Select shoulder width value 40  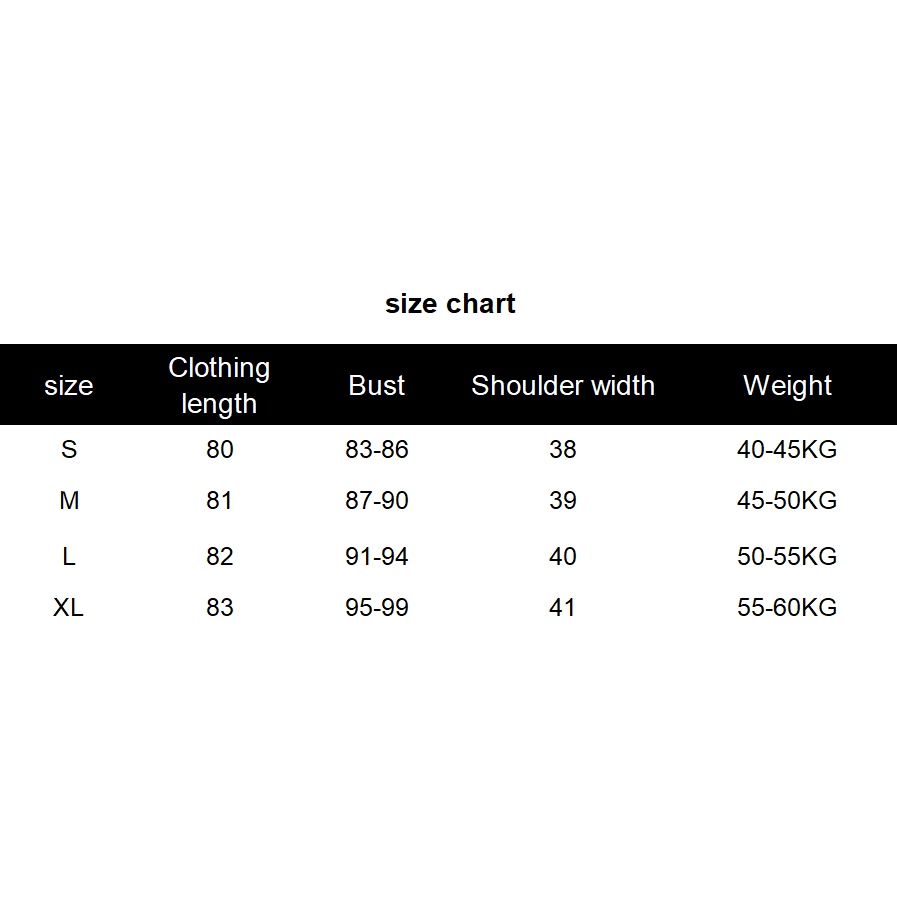click(x=563, y=557)
